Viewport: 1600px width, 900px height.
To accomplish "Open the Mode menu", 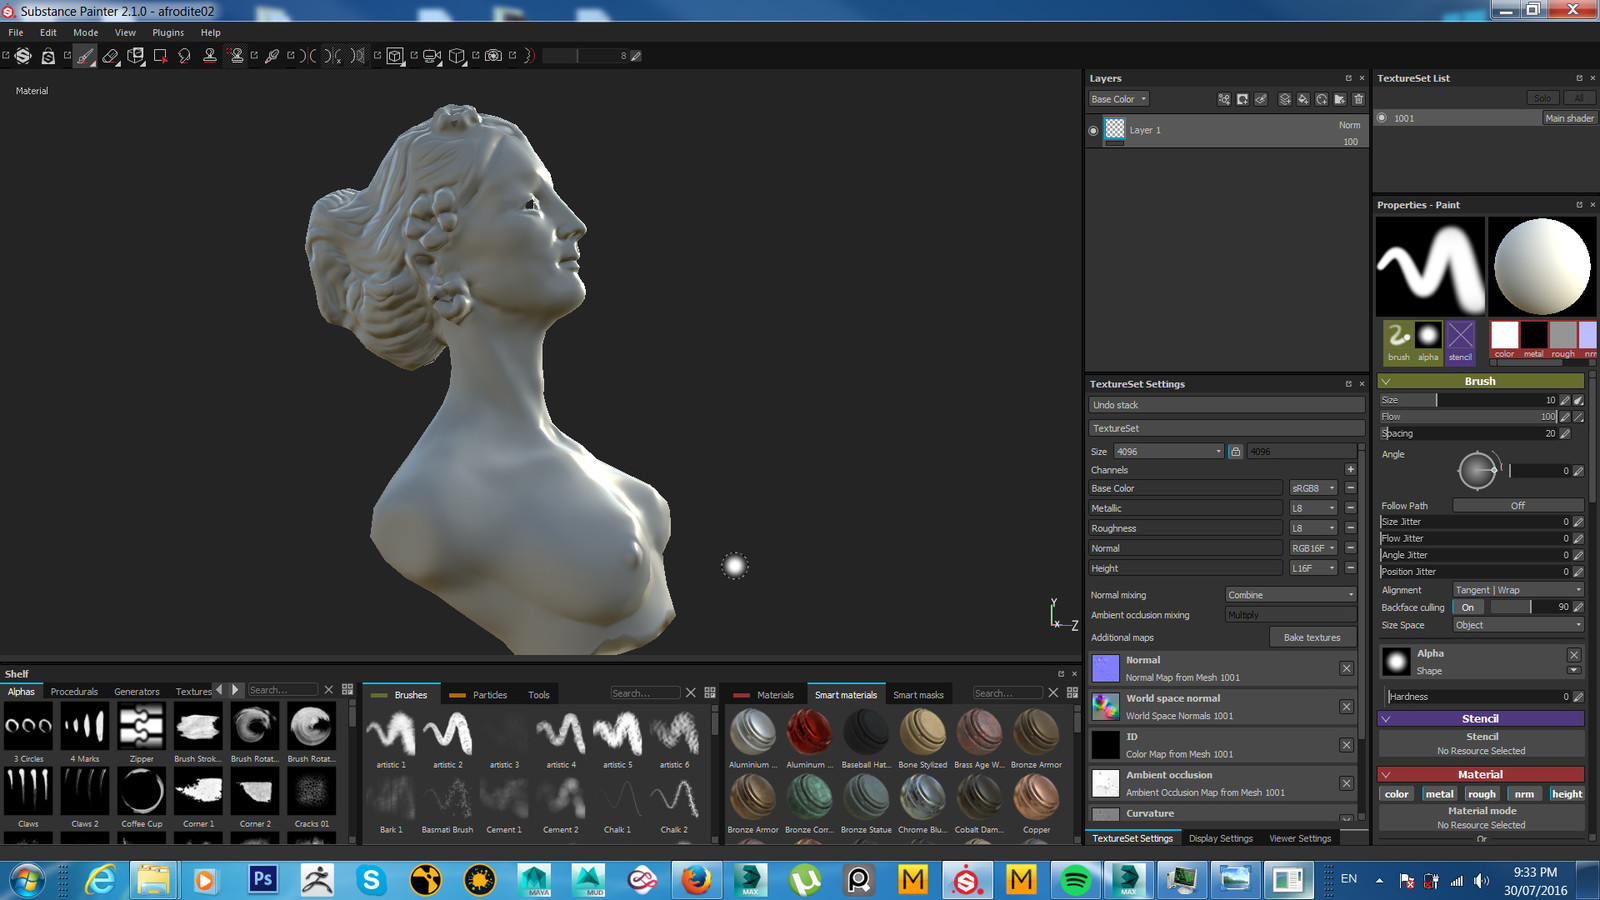I will 86,32.
